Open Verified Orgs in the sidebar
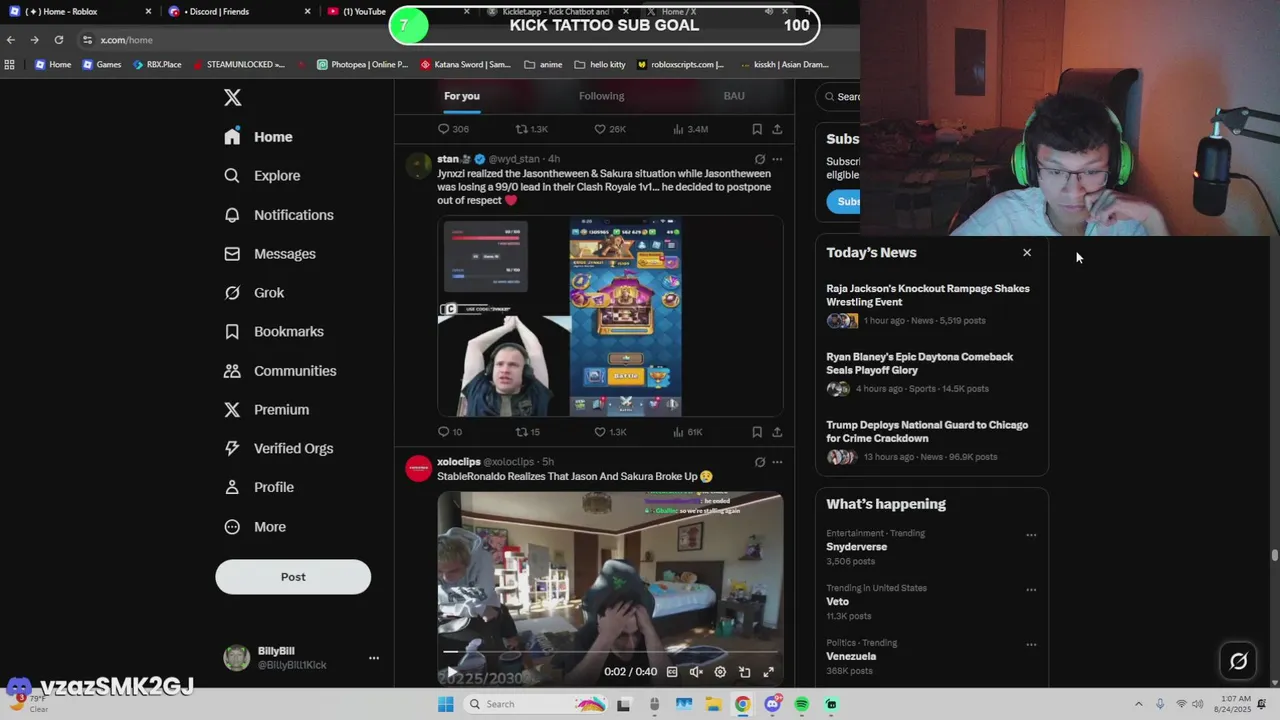1280x720 pixels. click(x=279, y=449)
